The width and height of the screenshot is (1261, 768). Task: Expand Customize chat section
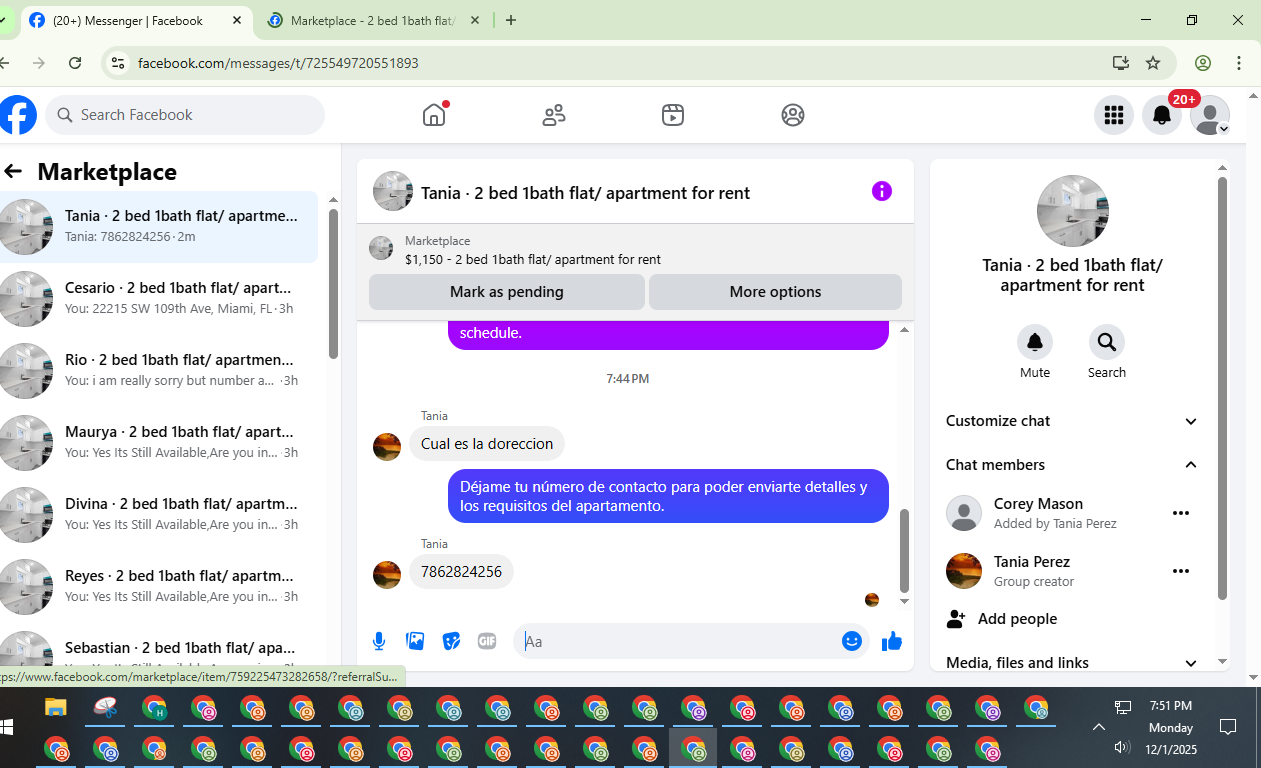1072,421
